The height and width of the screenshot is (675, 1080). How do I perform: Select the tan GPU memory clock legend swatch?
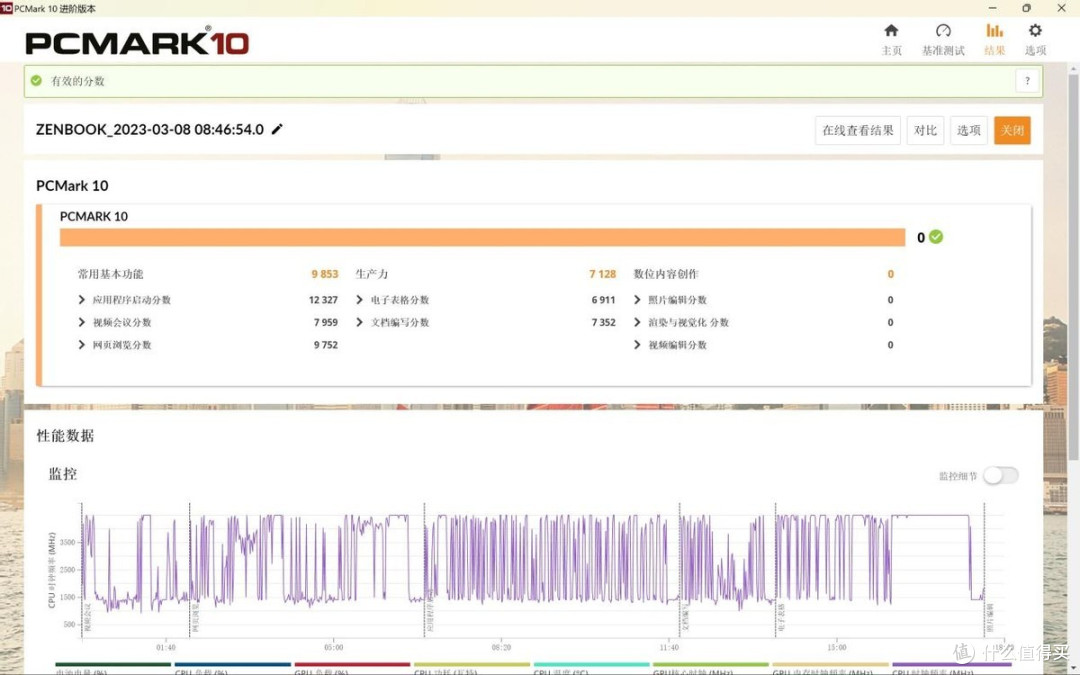coord(831,665)
